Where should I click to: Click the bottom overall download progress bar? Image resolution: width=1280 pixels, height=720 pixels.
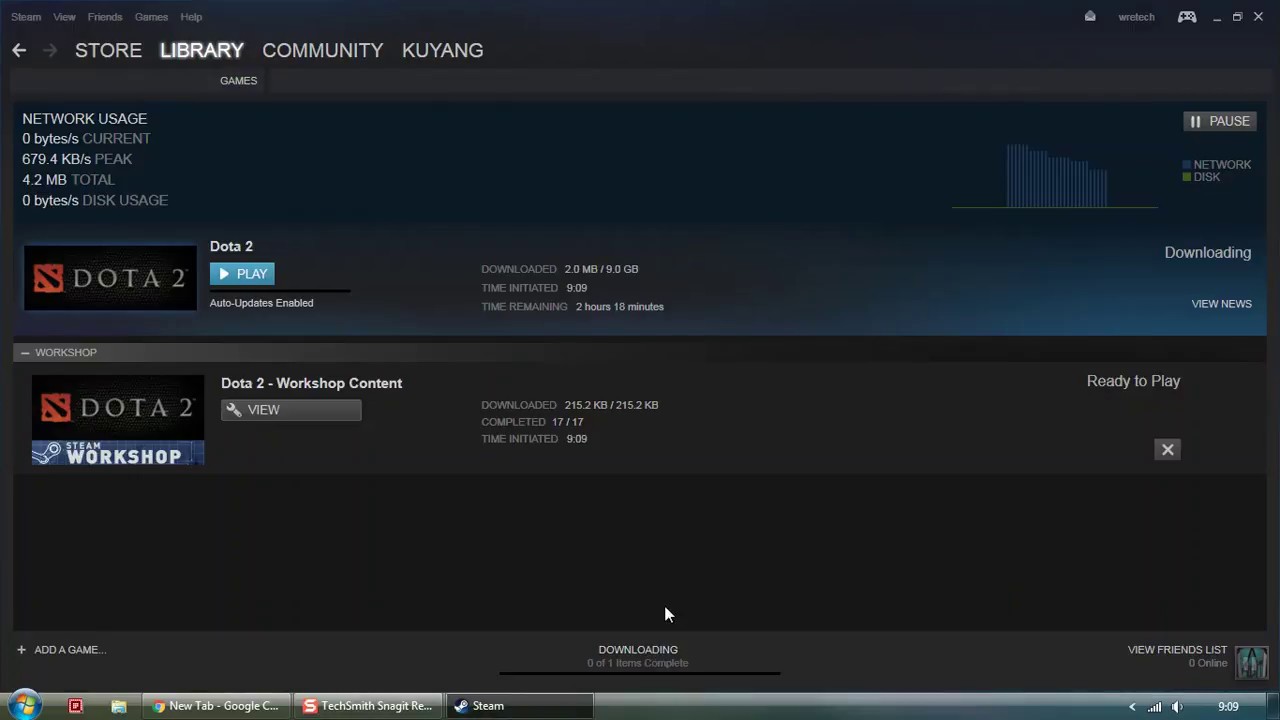click(640, 673)
